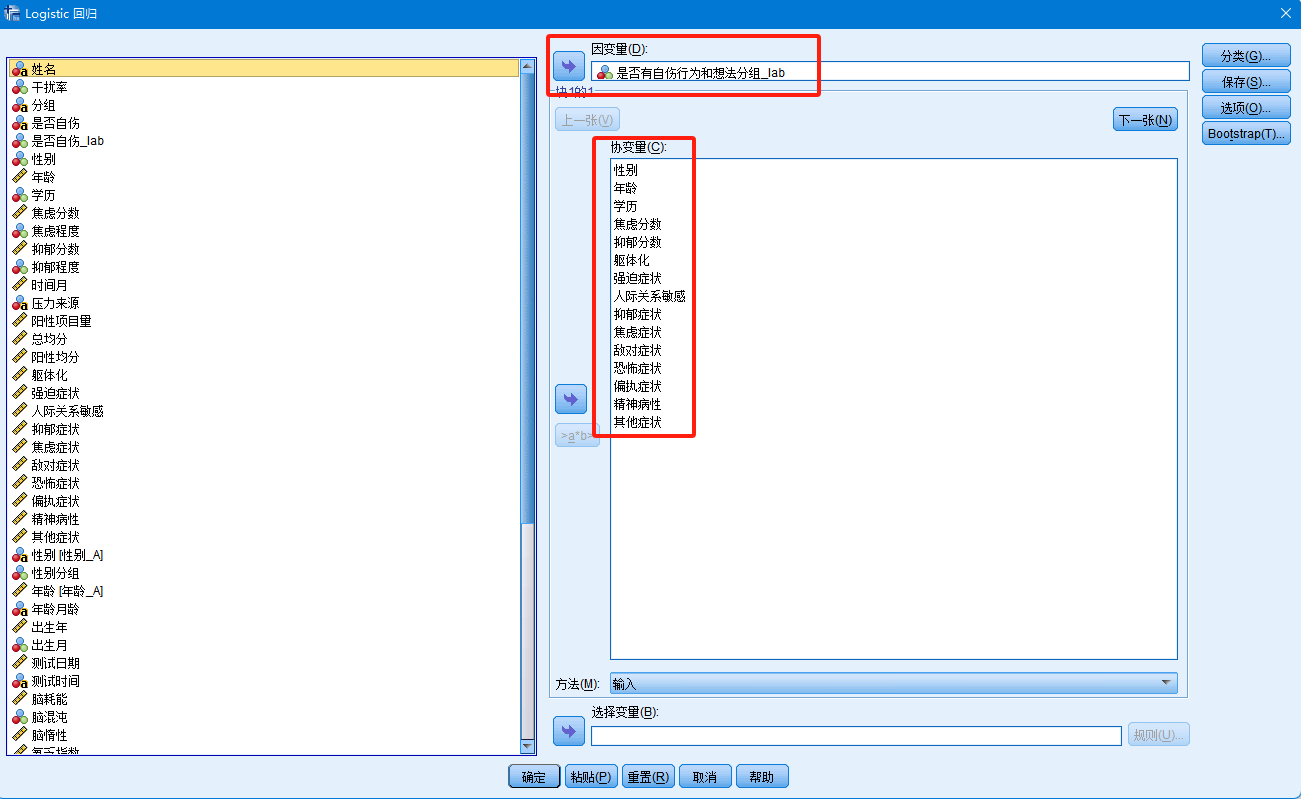Click the 上一张(V) previous block button
The image size is (1301, 799).
click(x=587, y=120)
